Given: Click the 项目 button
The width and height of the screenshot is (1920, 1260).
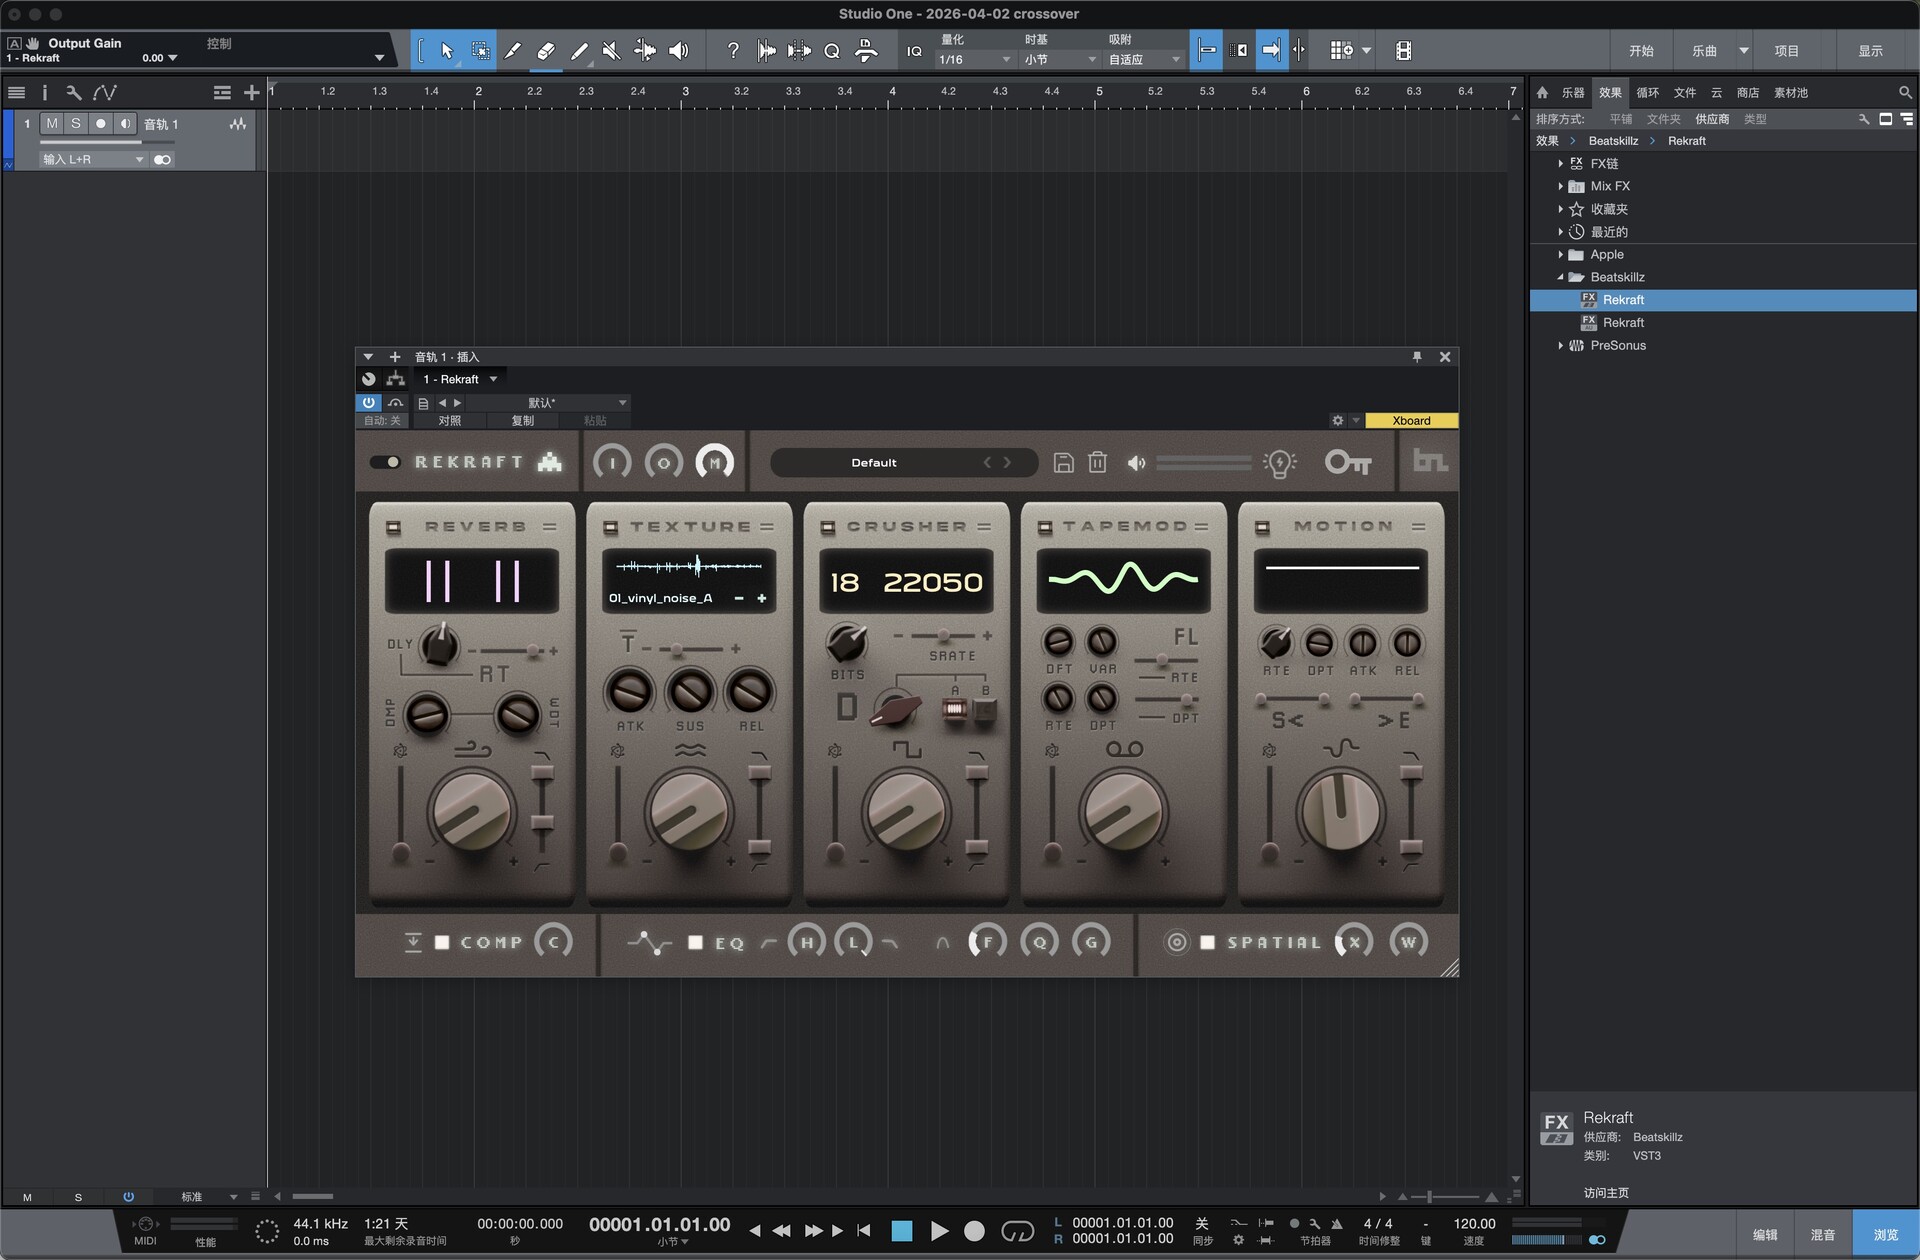Looking at the screenshot, I should 1787,51.
